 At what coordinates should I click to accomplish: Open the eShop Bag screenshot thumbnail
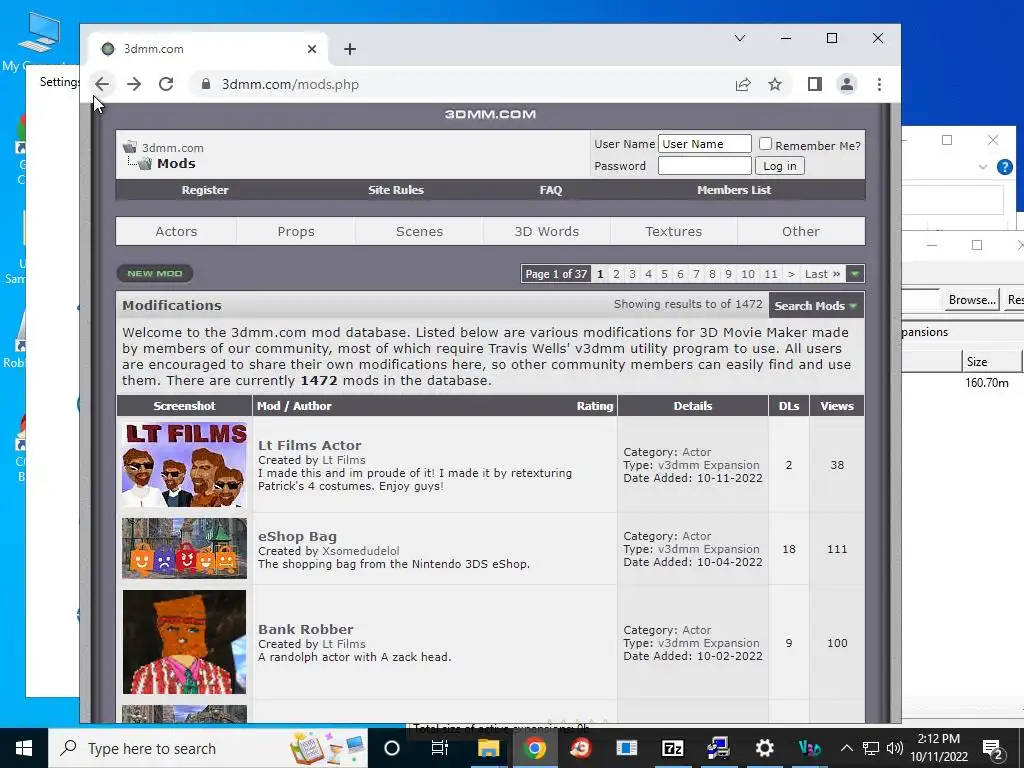coord(184,549)
